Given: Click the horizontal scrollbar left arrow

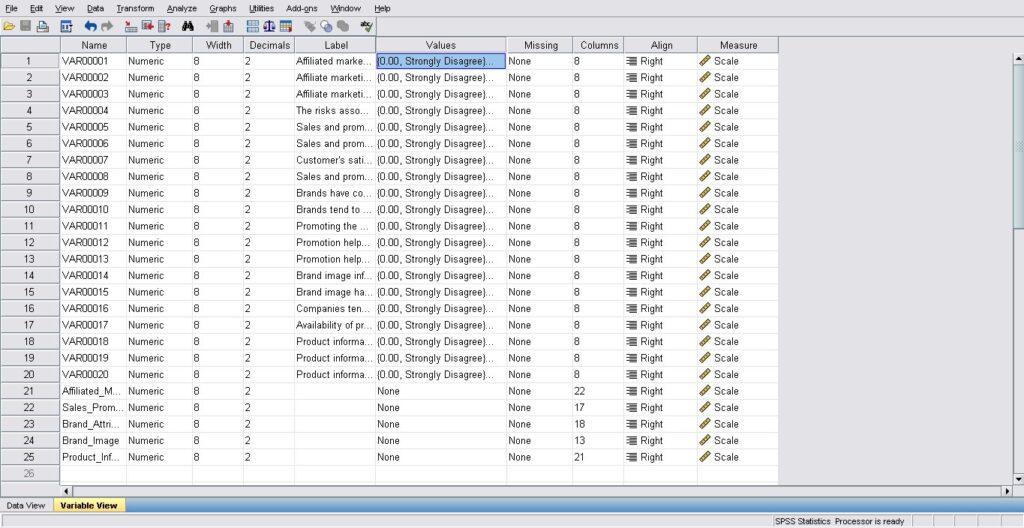Looking at the screenshot, I should (x=66, y=491).
